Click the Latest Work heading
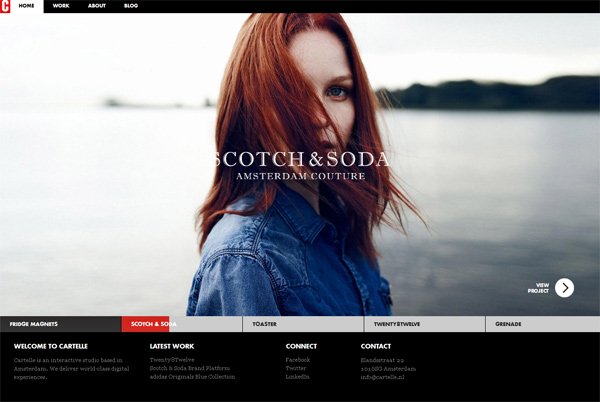Viewport: 600px width, 402px height. (172, 346)
